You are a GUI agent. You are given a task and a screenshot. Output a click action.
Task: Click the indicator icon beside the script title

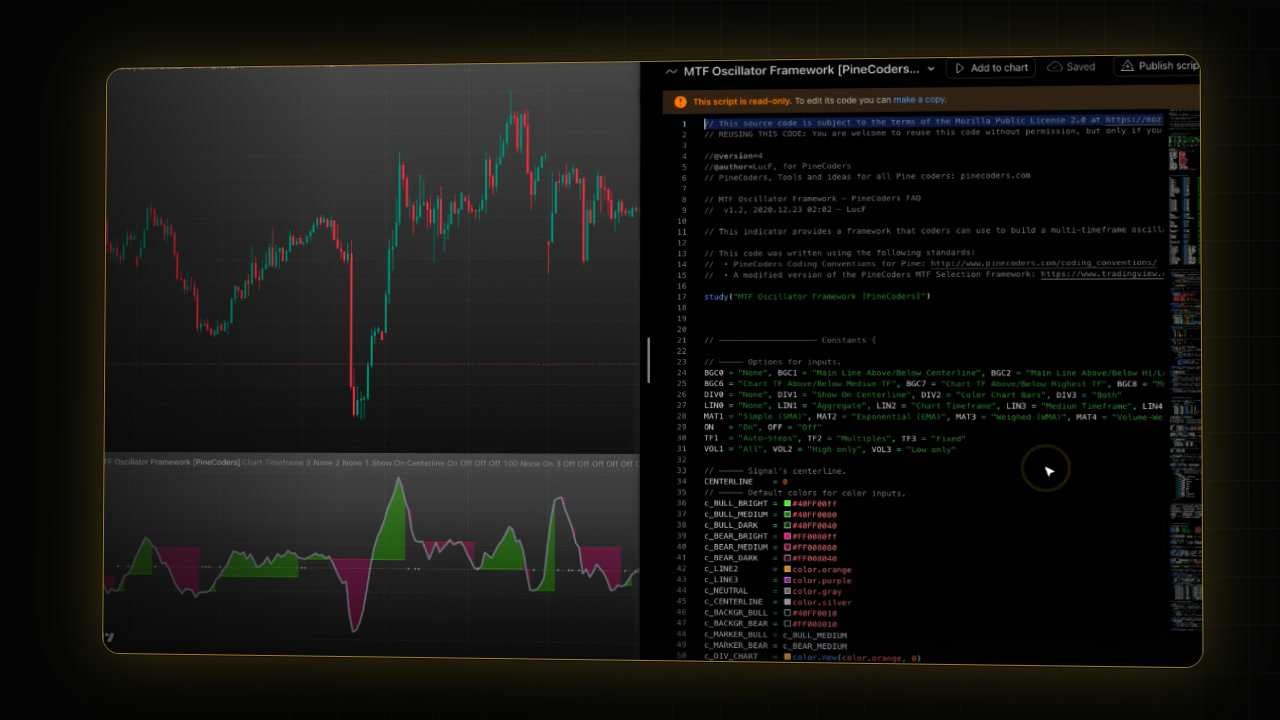coord(671,71)
